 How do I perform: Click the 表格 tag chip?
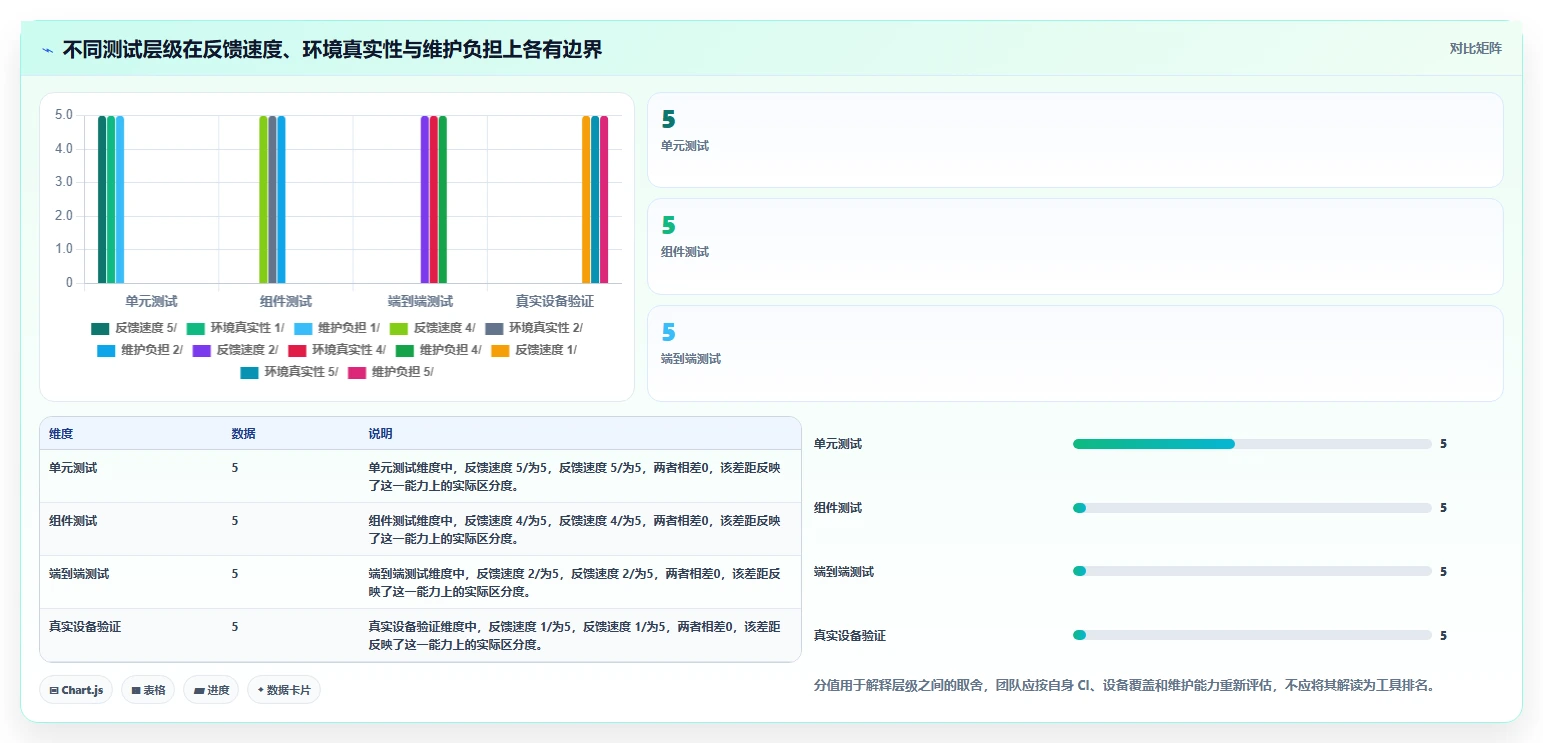coord(148,690)
